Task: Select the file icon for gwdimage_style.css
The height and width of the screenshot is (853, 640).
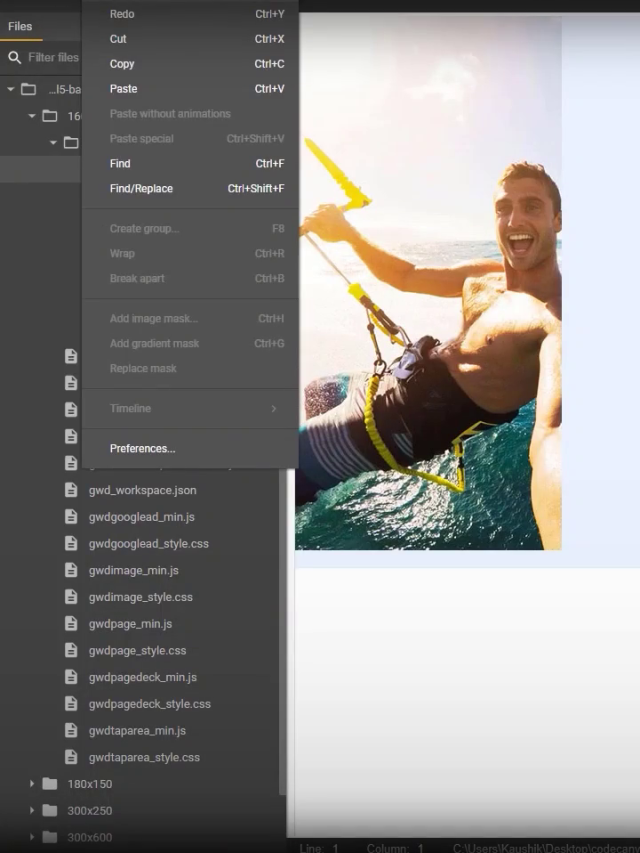Action: 71,597
